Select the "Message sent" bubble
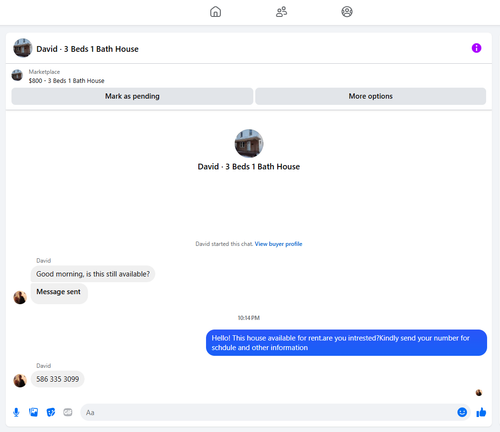 click(59, 293)
